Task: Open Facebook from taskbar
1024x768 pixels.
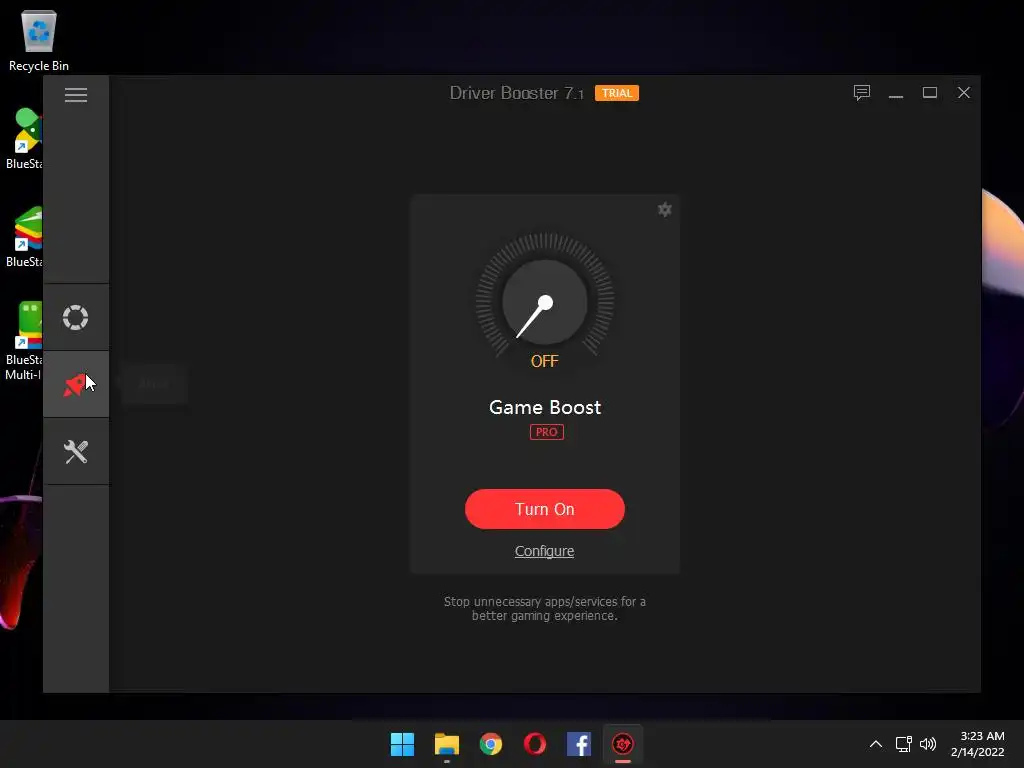Action: [x=579, y=744]
